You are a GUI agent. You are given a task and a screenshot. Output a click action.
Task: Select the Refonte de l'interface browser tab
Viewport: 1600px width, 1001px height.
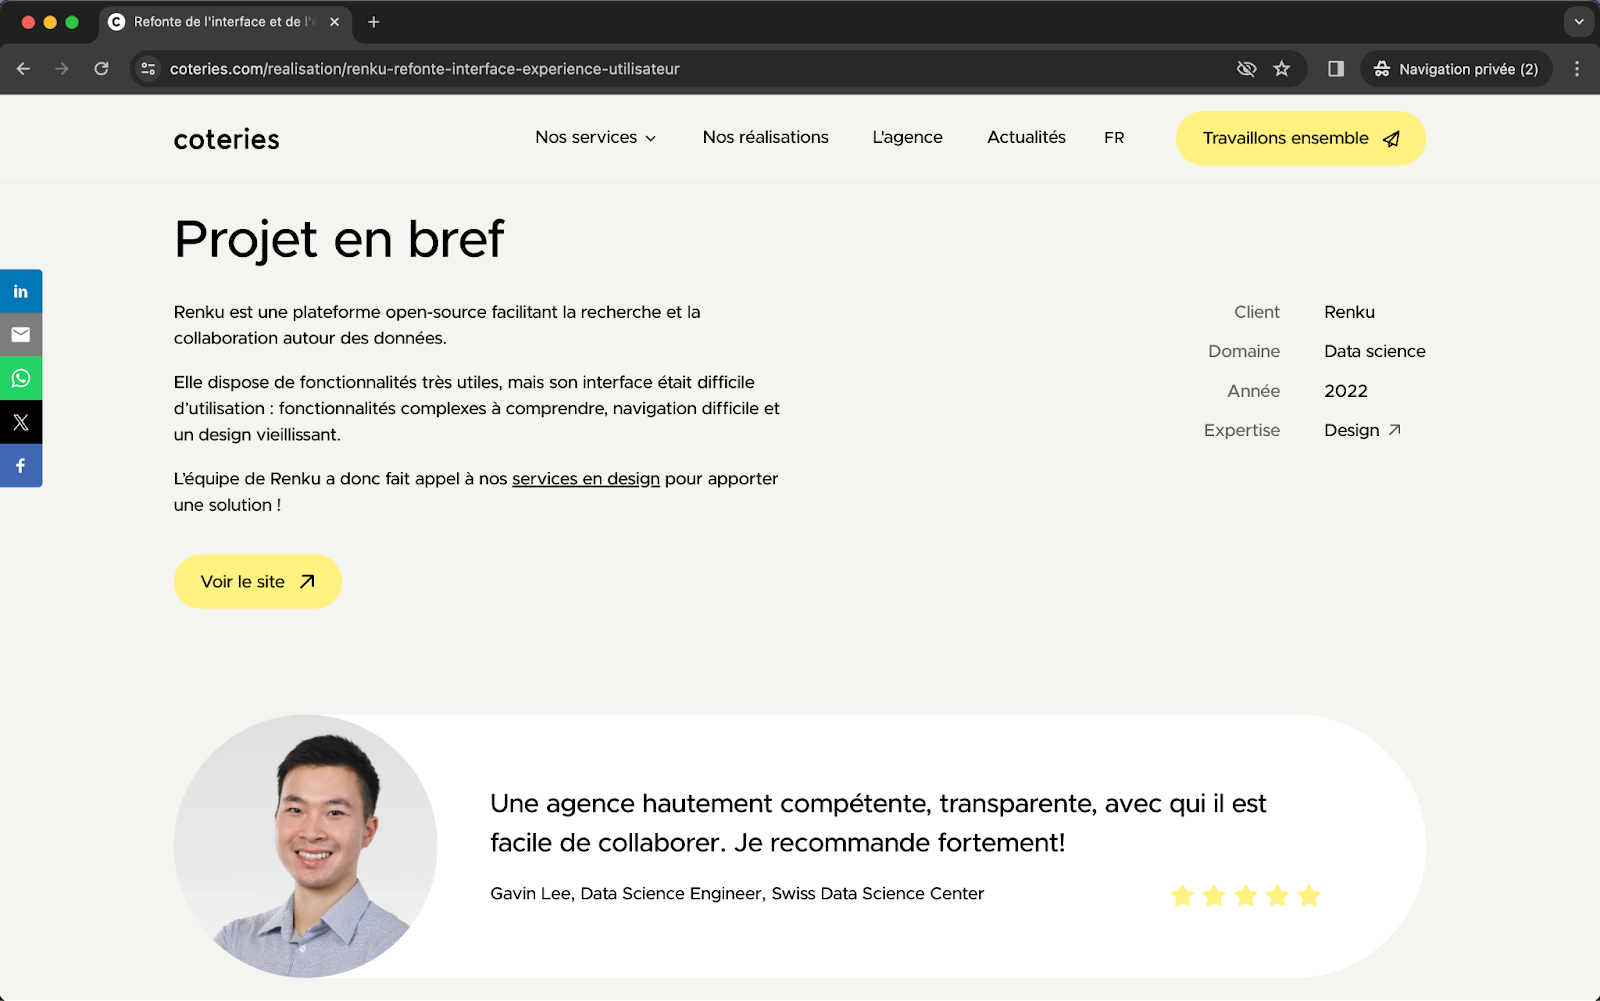tap(225, 22)
